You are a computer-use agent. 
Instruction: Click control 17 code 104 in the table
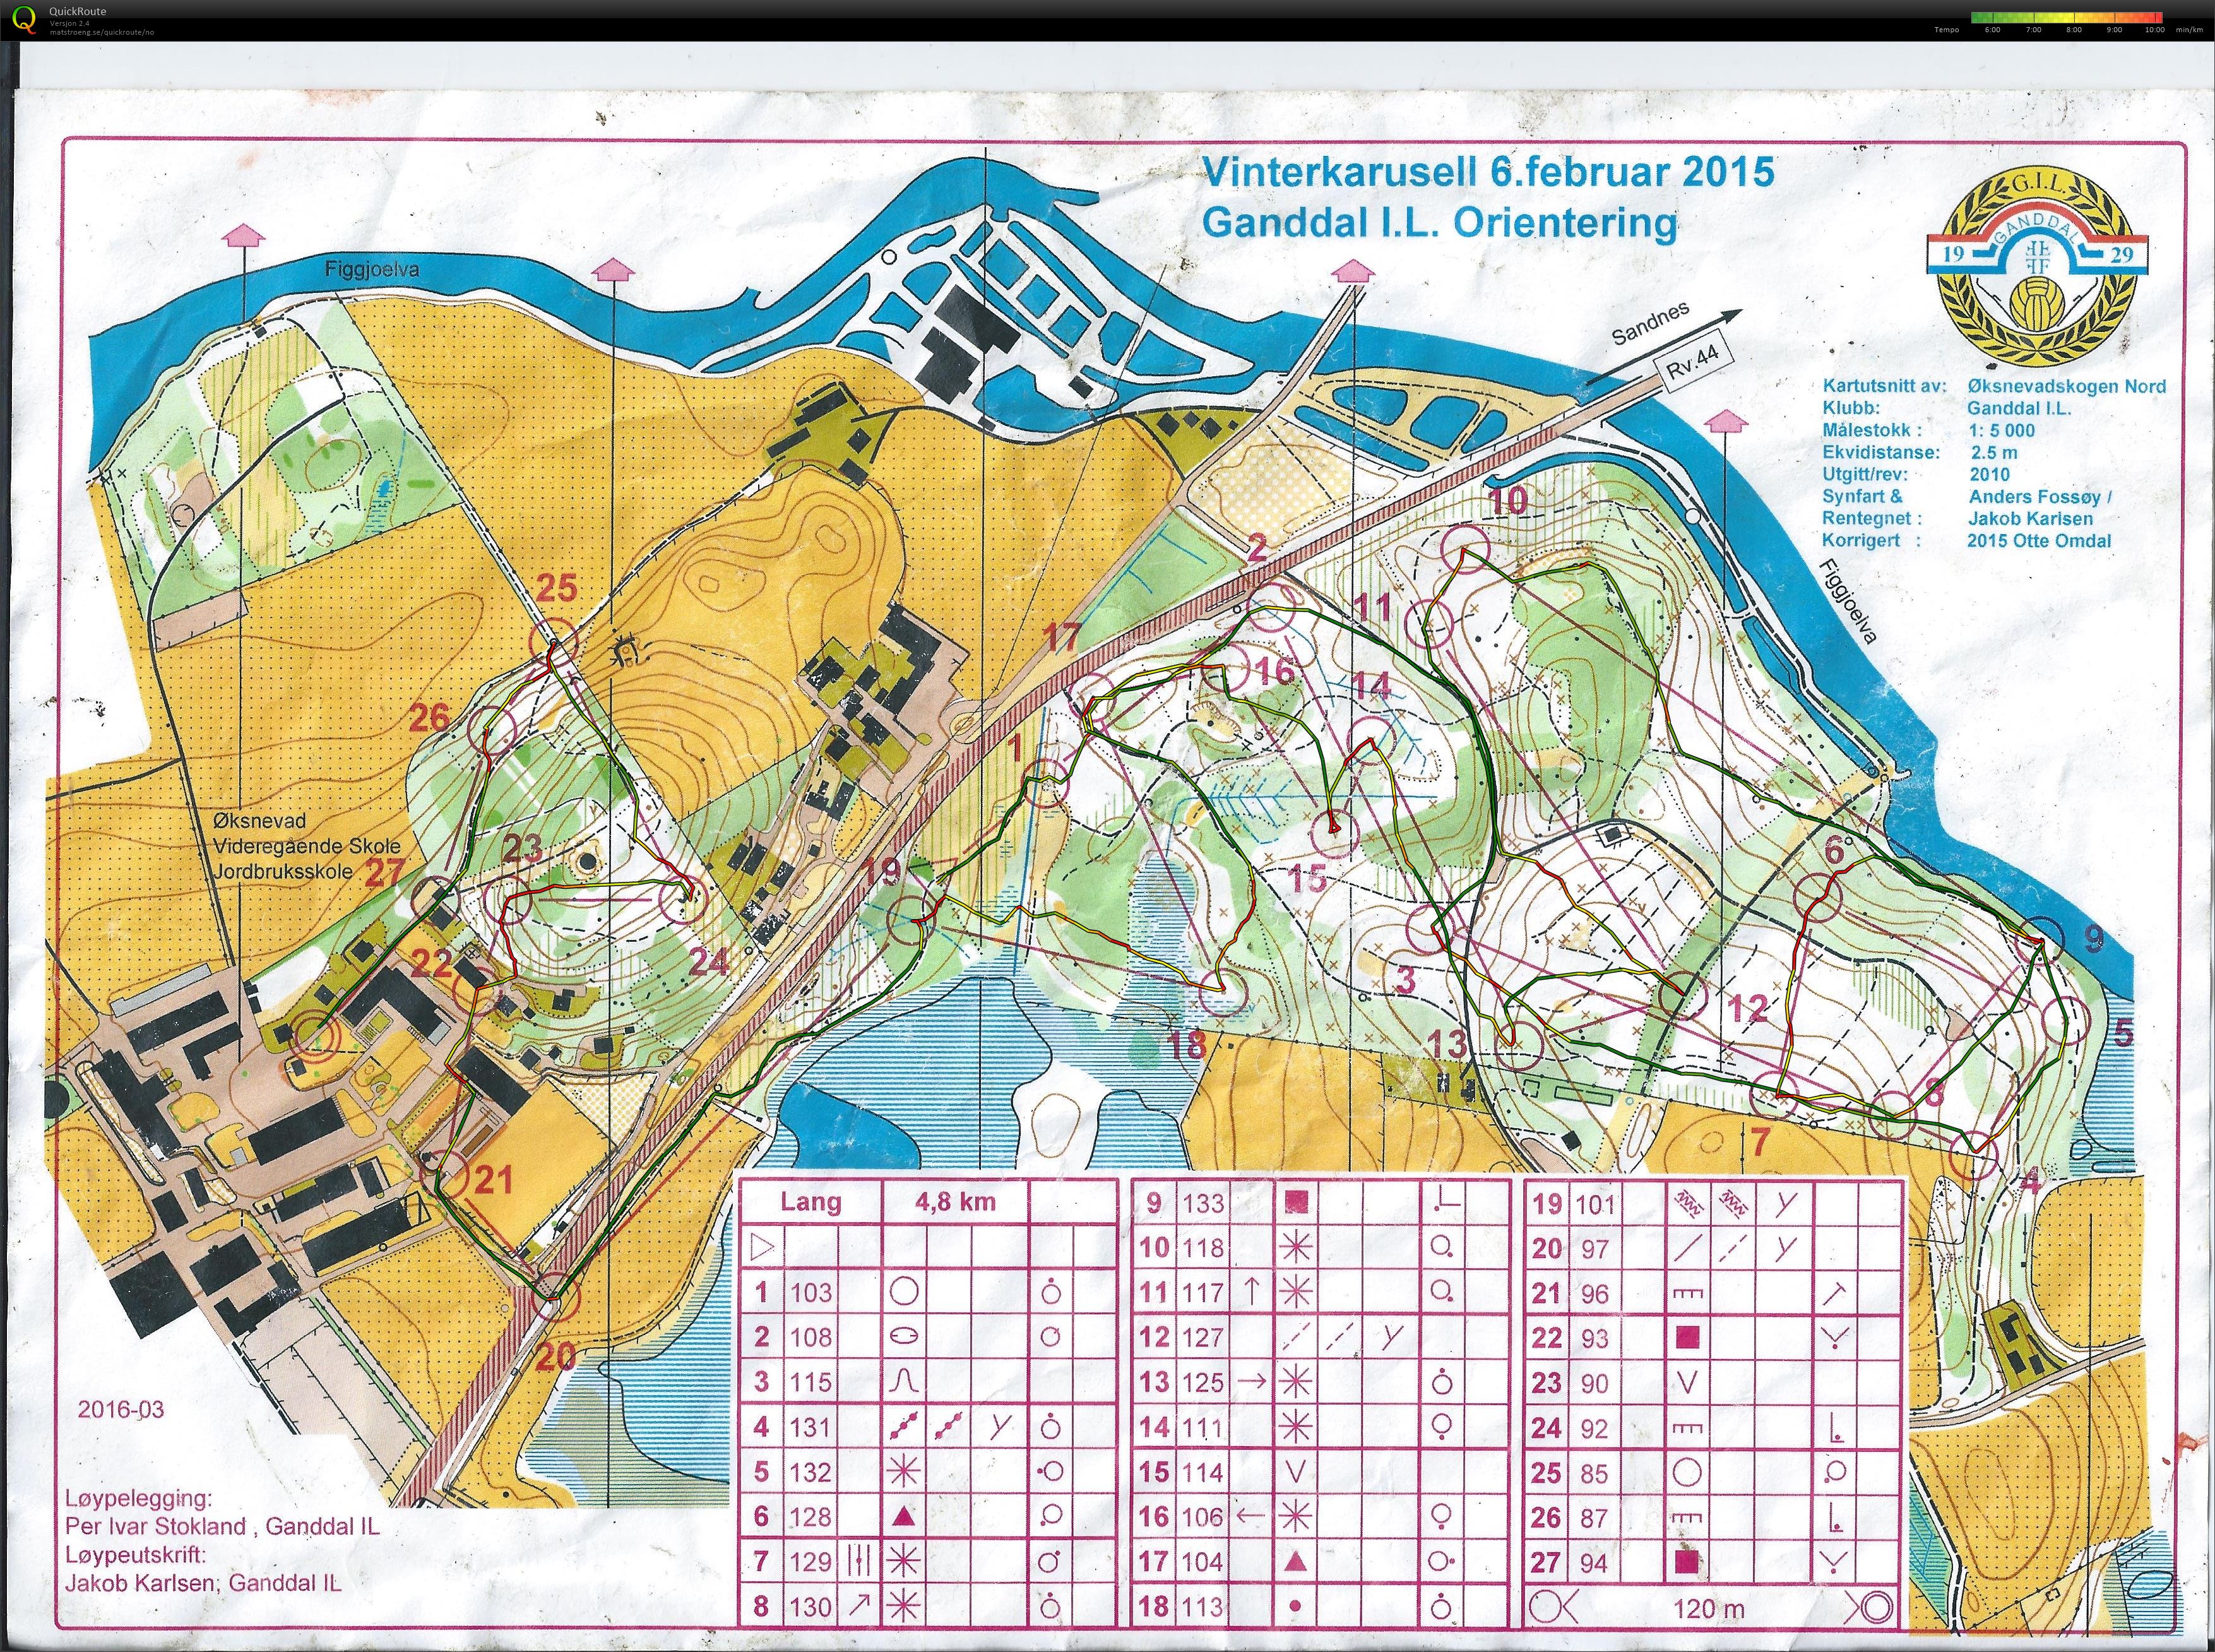click(1201, 1562)
